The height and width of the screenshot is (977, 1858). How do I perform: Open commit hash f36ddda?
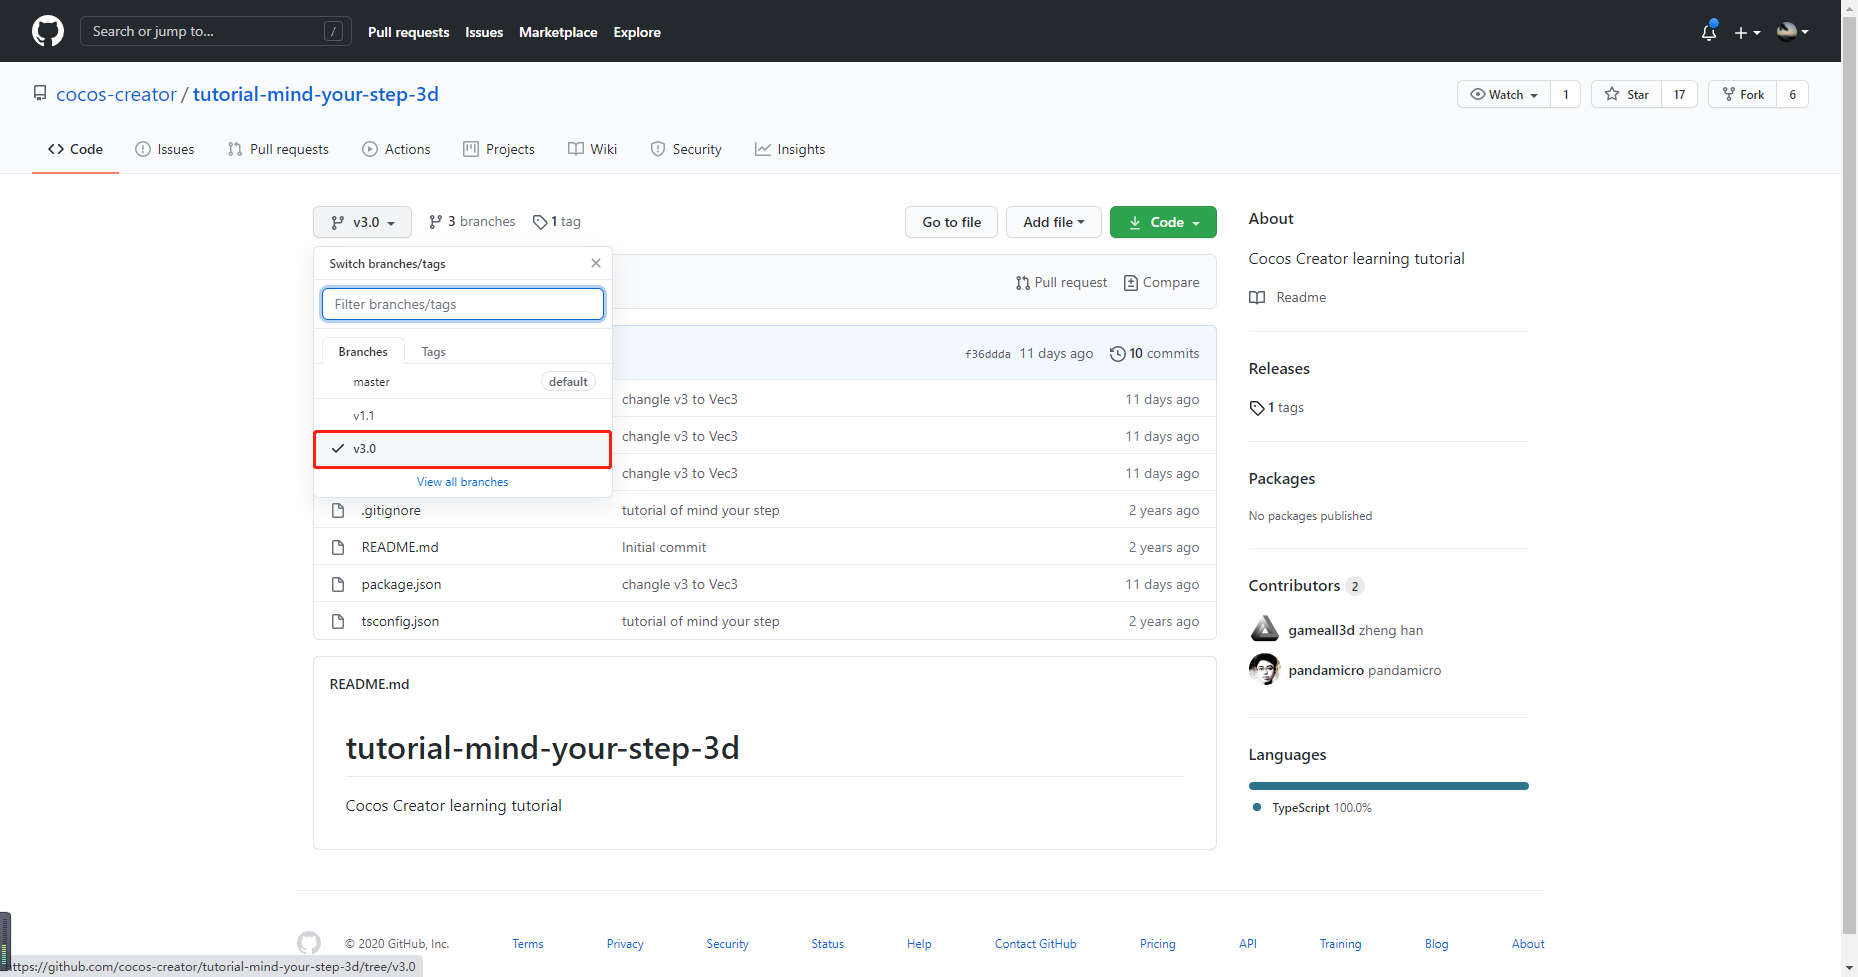click(988, 354)
